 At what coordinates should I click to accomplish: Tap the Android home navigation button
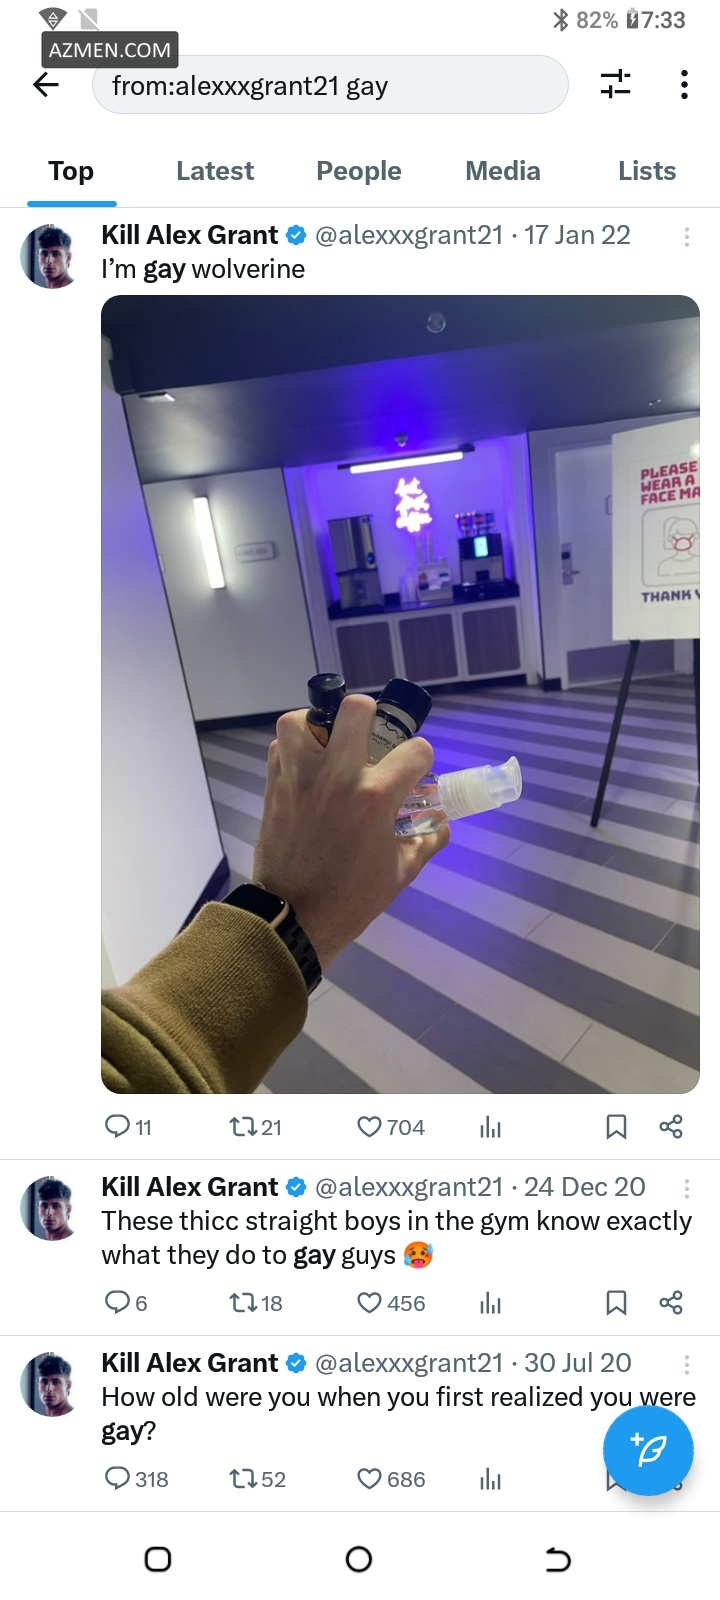[x=359, y=1559]
